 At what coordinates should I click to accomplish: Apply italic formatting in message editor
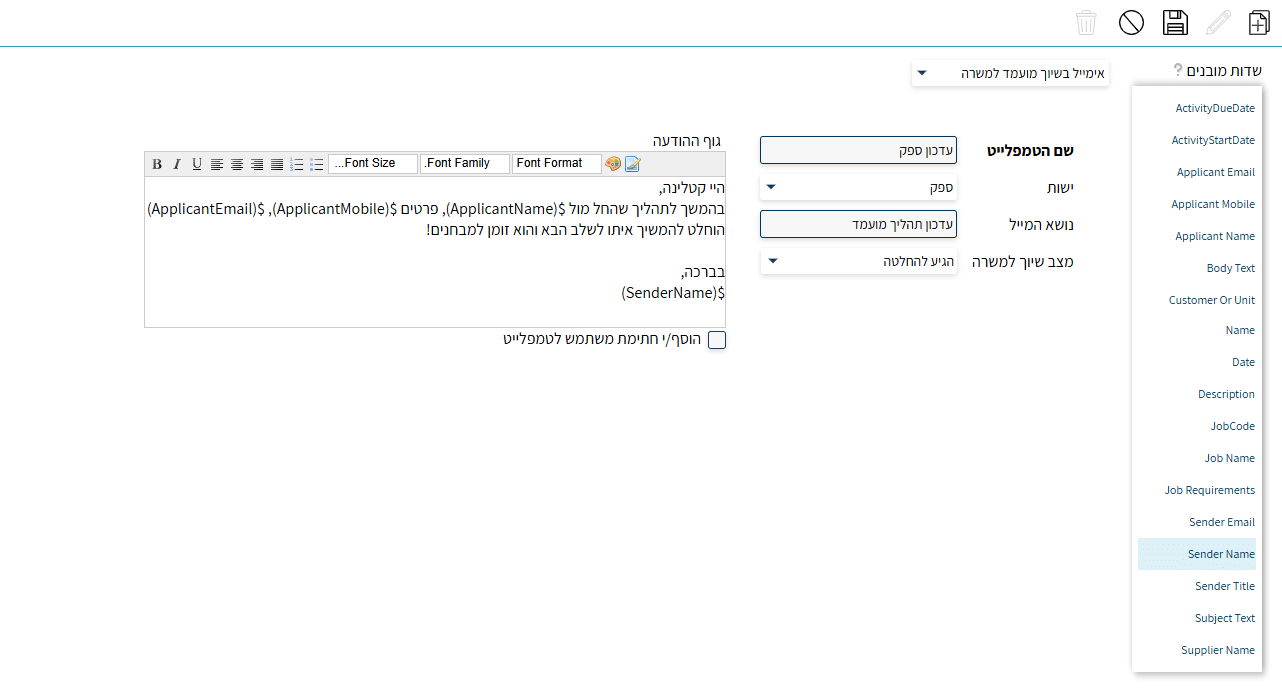tap(177, 164)
